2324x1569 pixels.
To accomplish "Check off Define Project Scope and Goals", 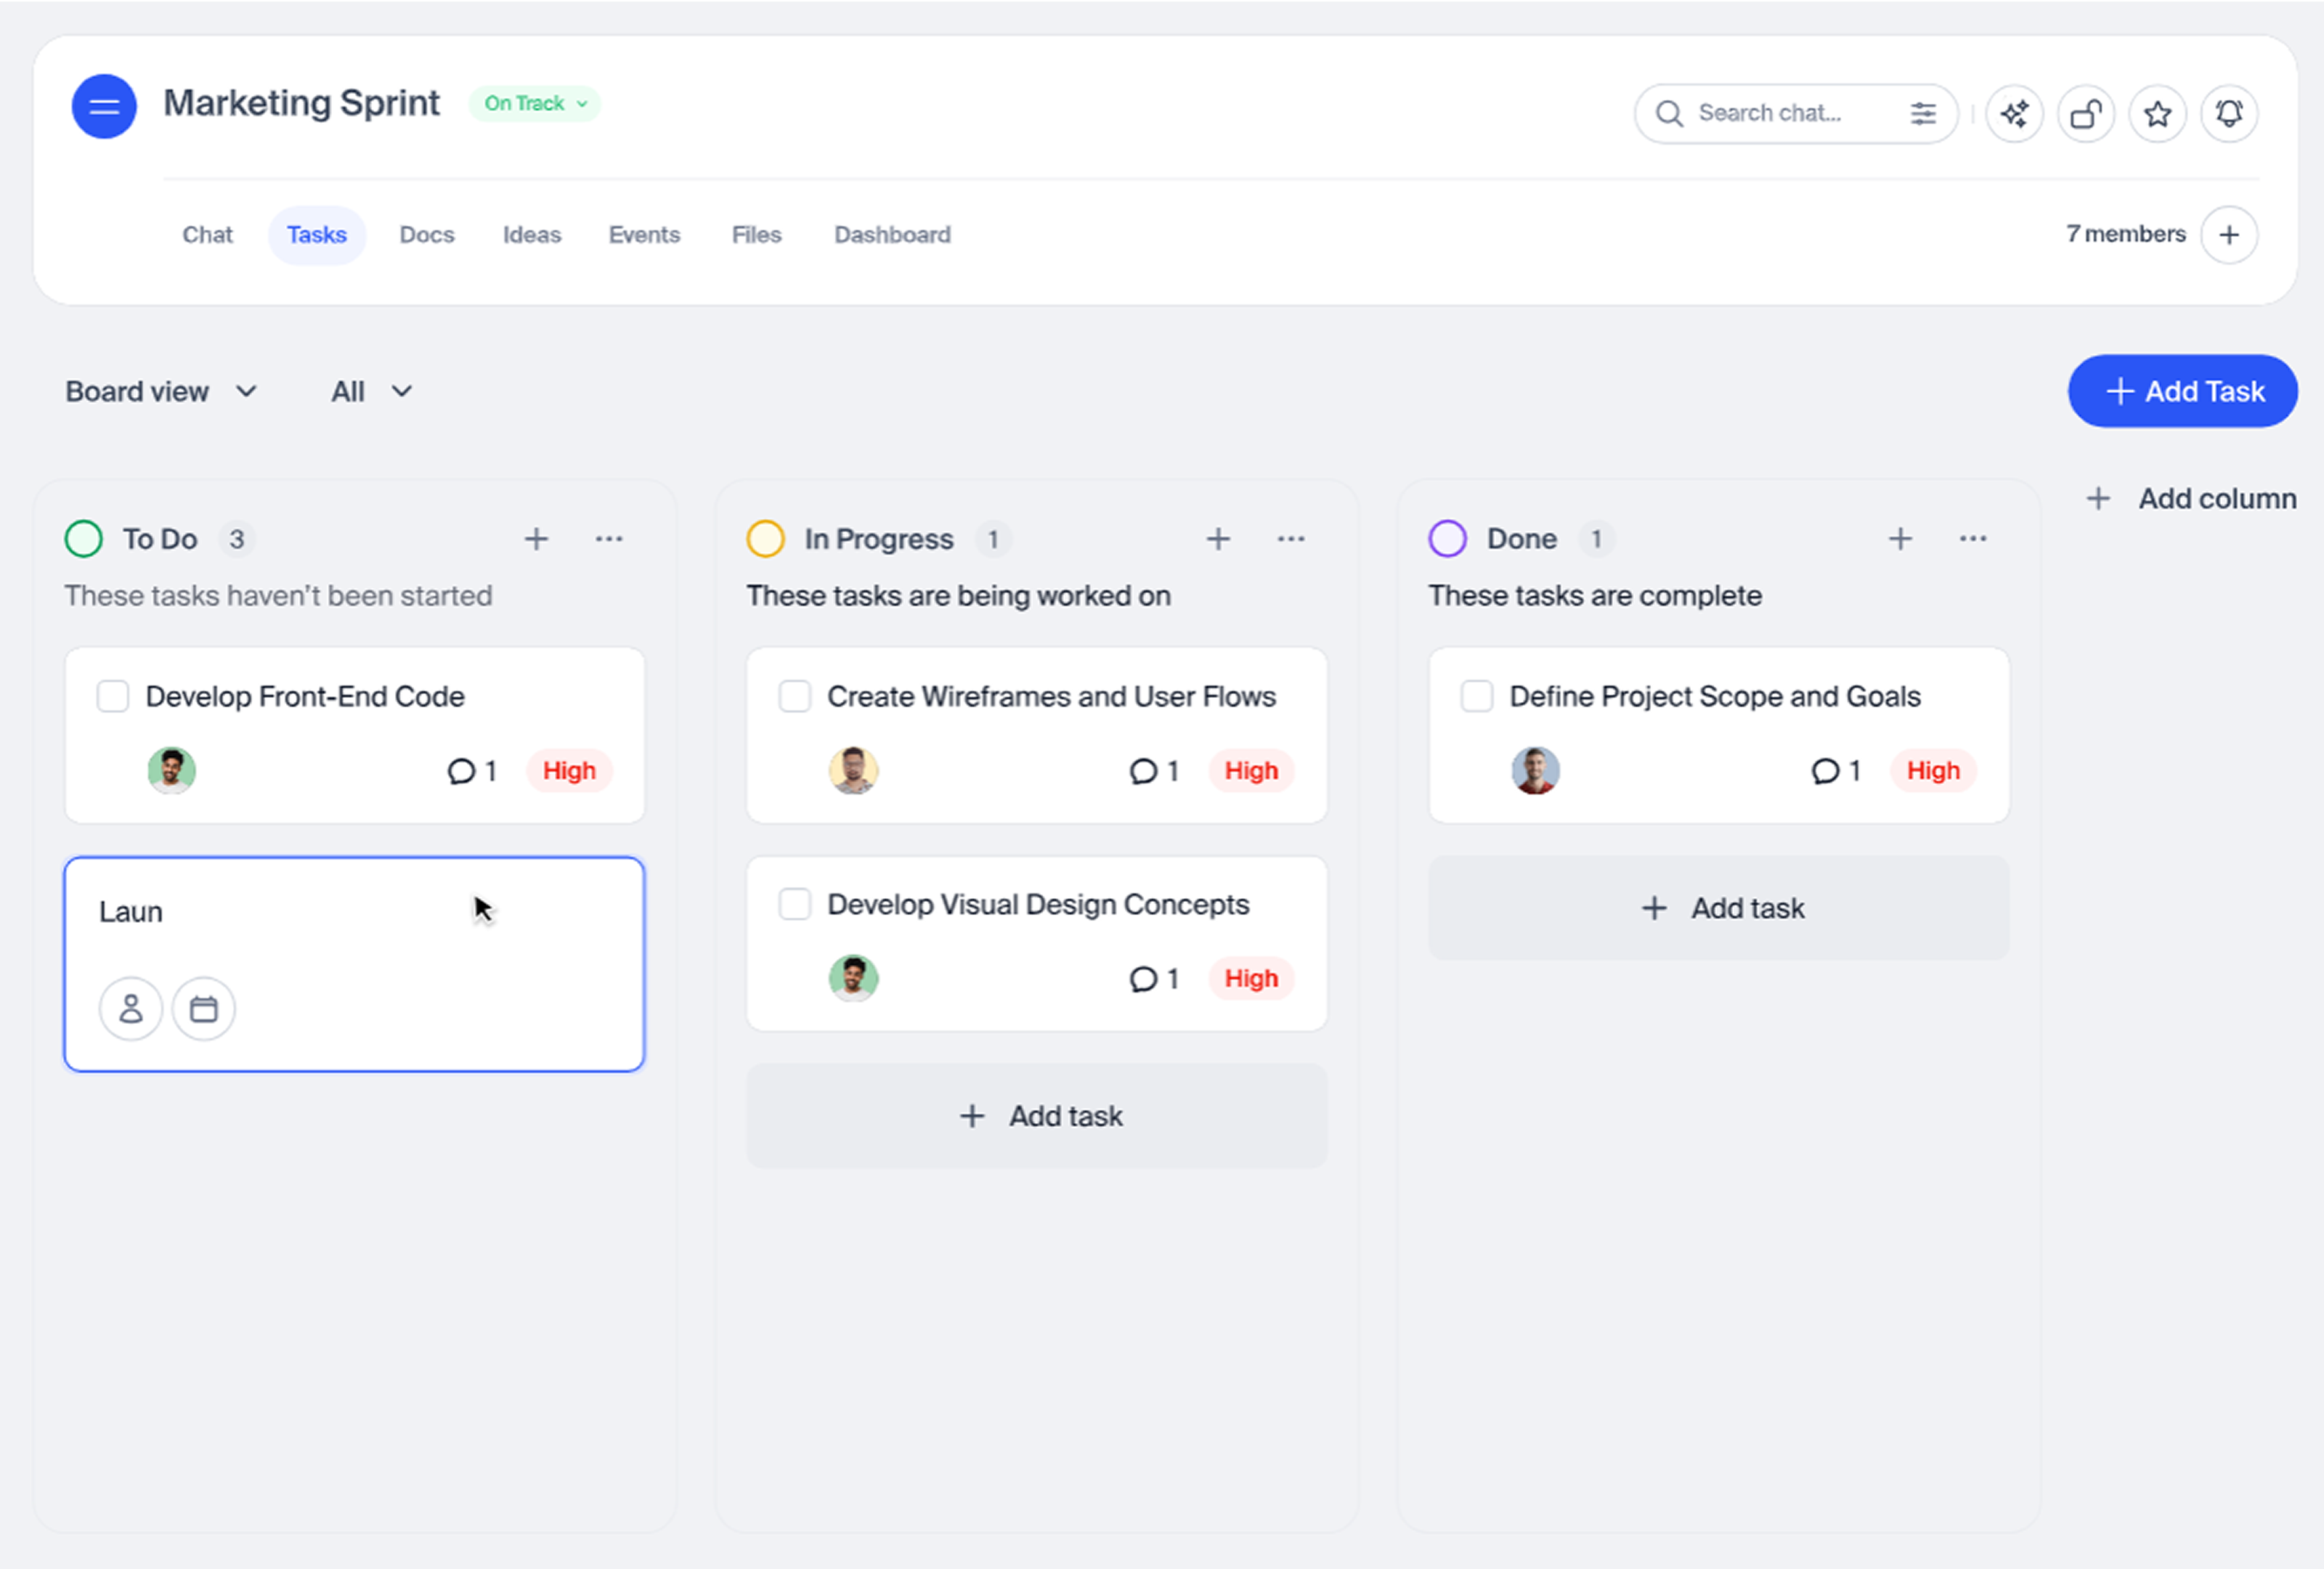I will tap(1477, 696).
